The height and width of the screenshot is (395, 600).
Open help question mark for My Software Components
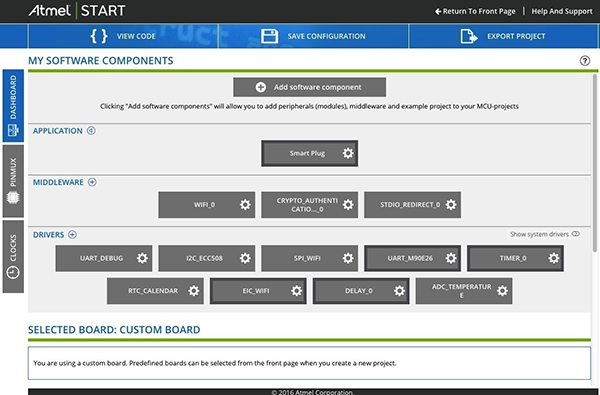585,60
